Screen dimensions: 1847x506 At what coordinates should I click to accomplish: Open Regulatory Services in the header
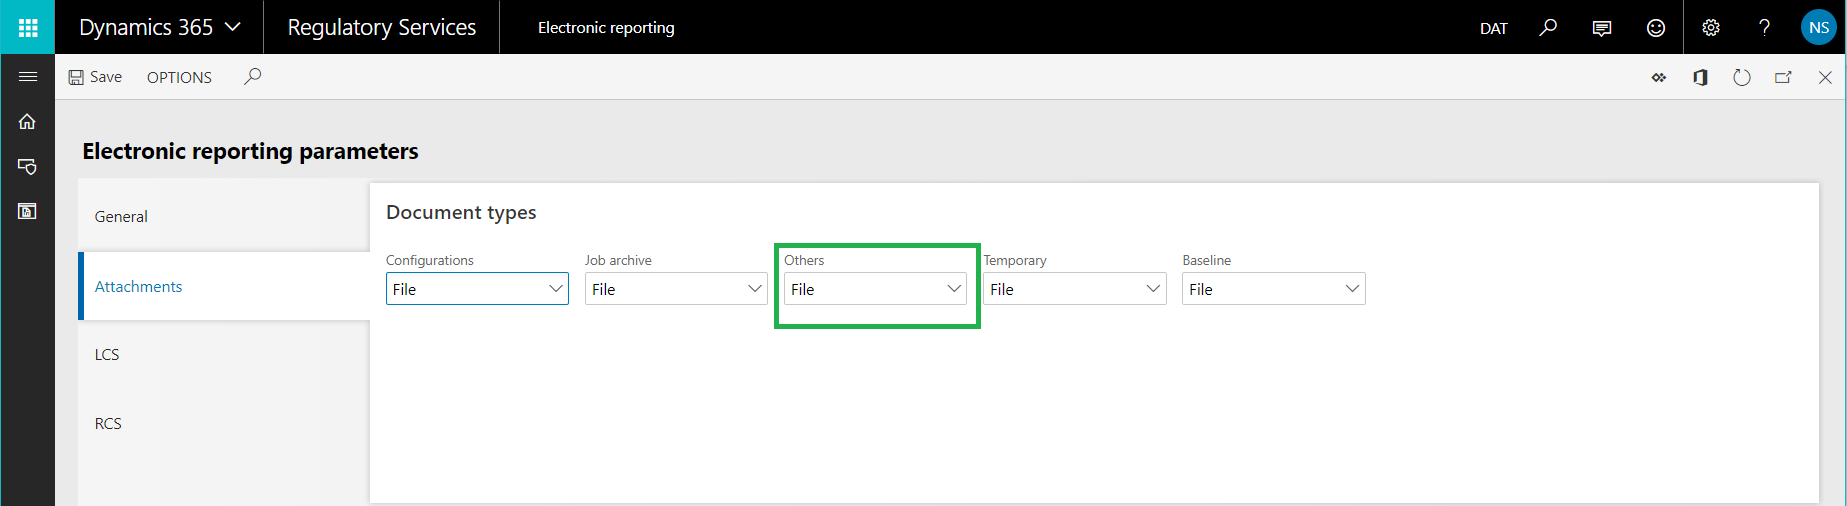click(382, 27)
